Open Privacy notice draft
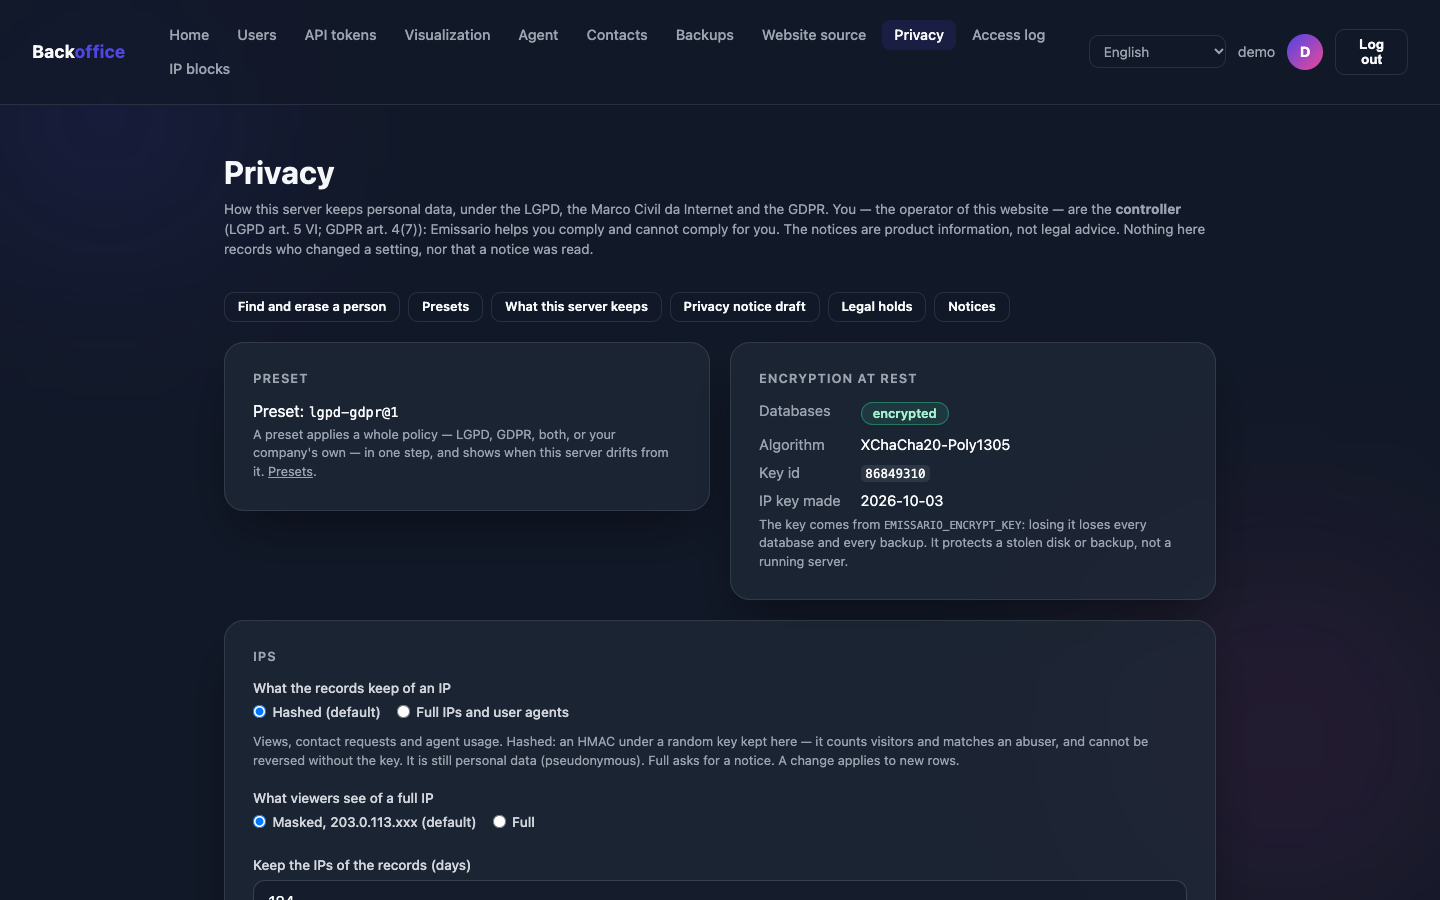The width and height of the screenshot is (1440, 900). coord(744,307)
